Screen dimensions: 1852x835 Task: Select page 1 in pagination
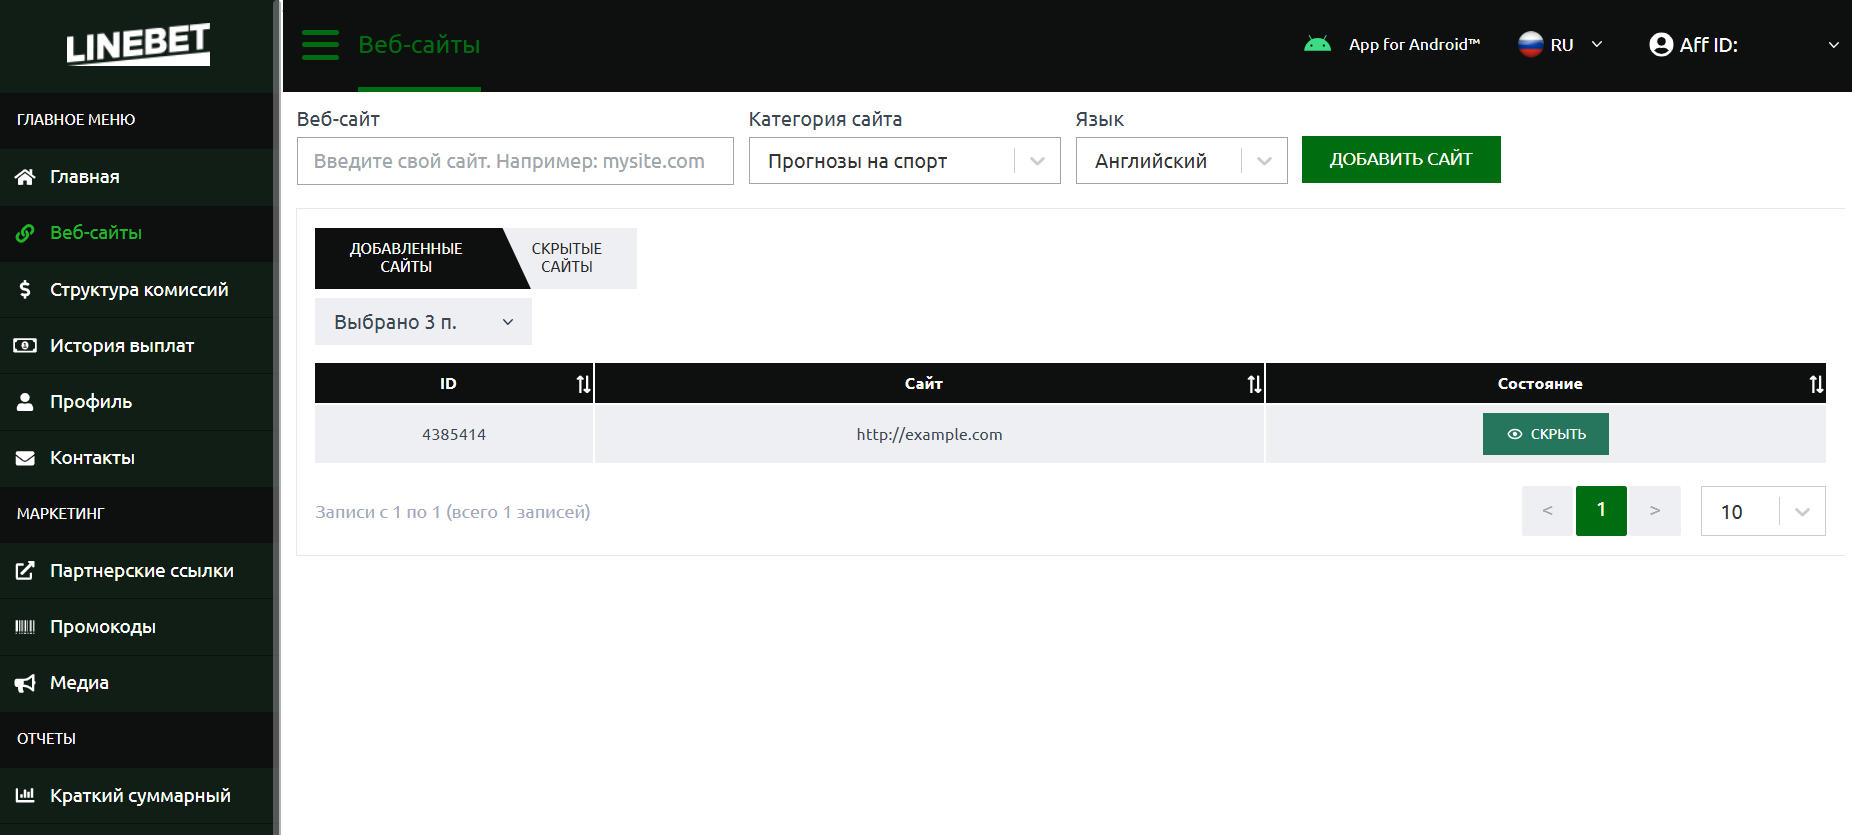tap(1601, 511)
